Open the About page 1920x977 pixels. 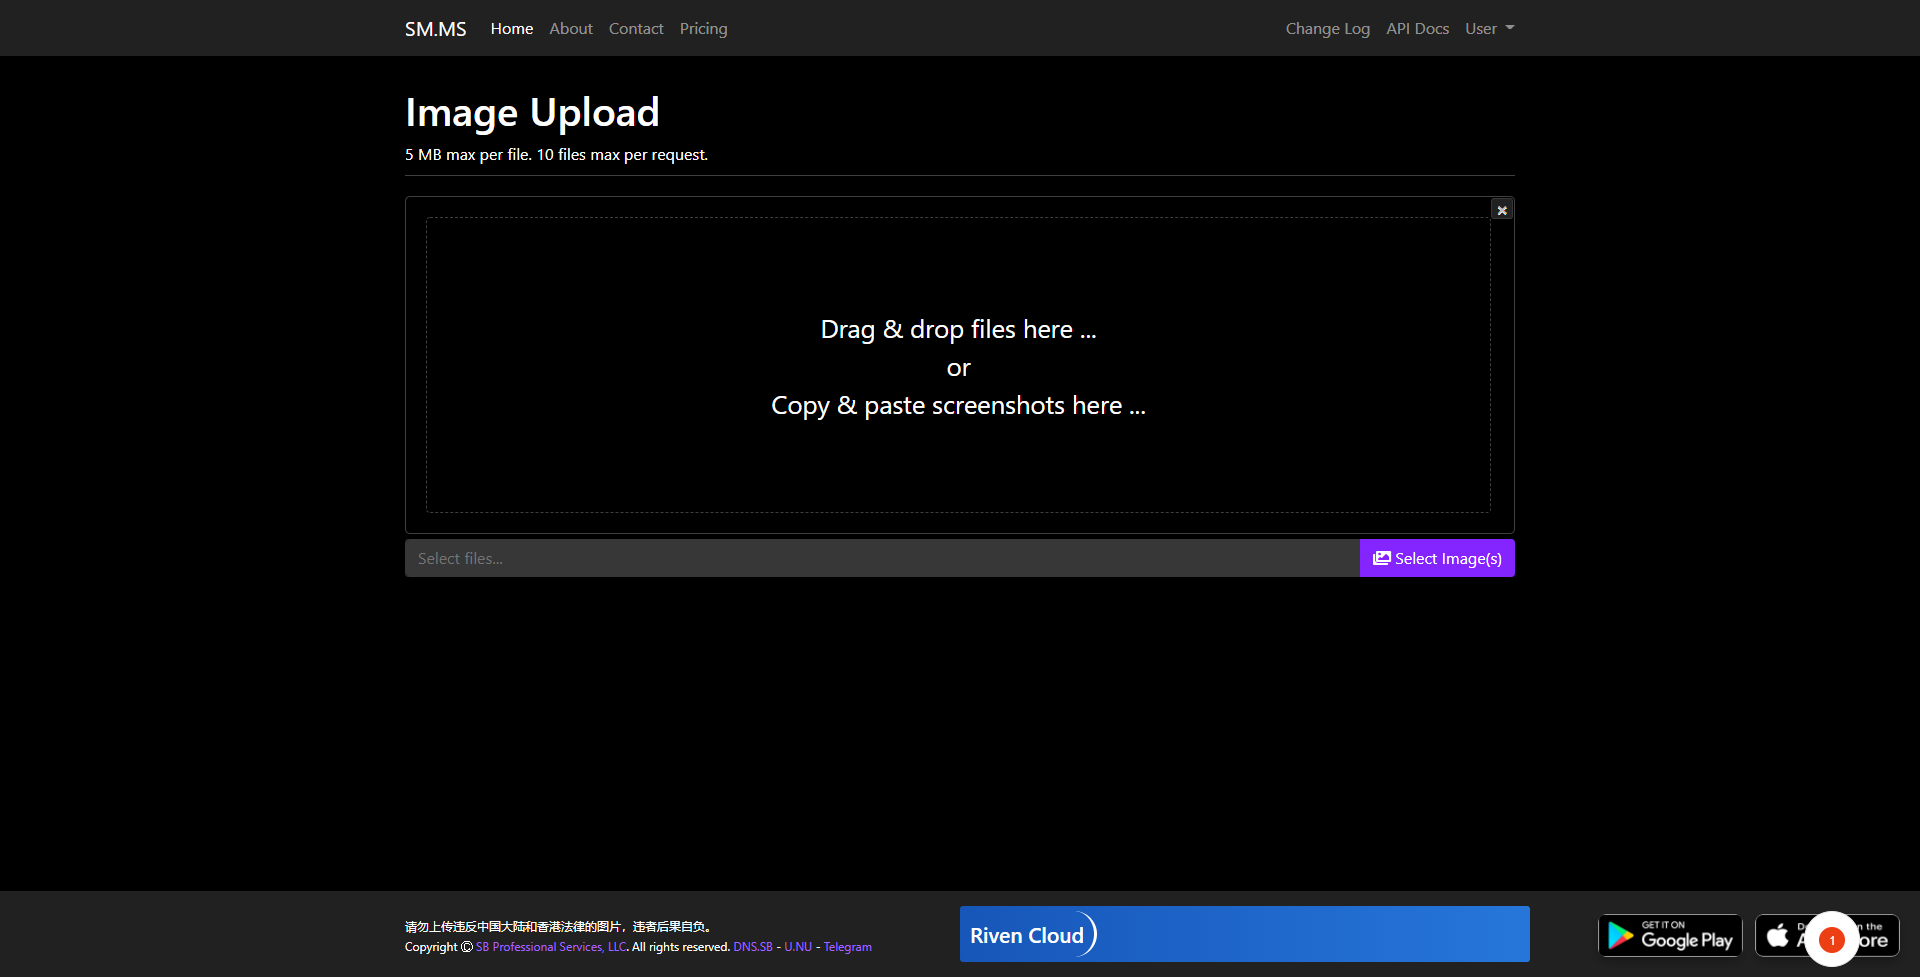click(x=570, y=29)
